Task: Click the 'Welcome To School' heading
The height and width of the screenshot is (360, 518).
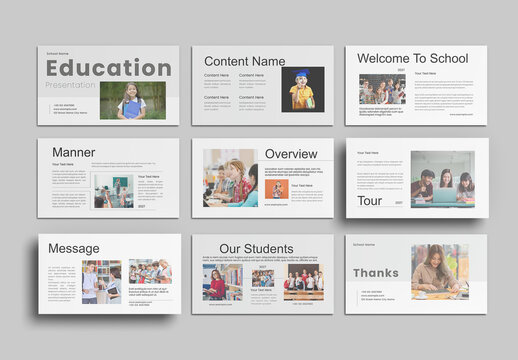Action: (413, 58)
